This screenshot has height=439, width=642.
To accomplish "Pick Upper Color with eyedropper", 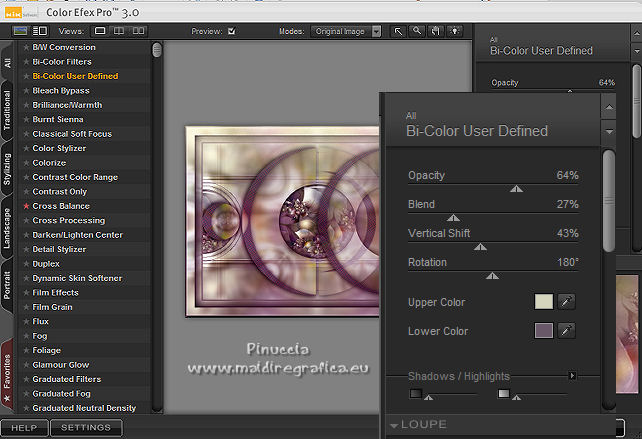I will (566, 302).
